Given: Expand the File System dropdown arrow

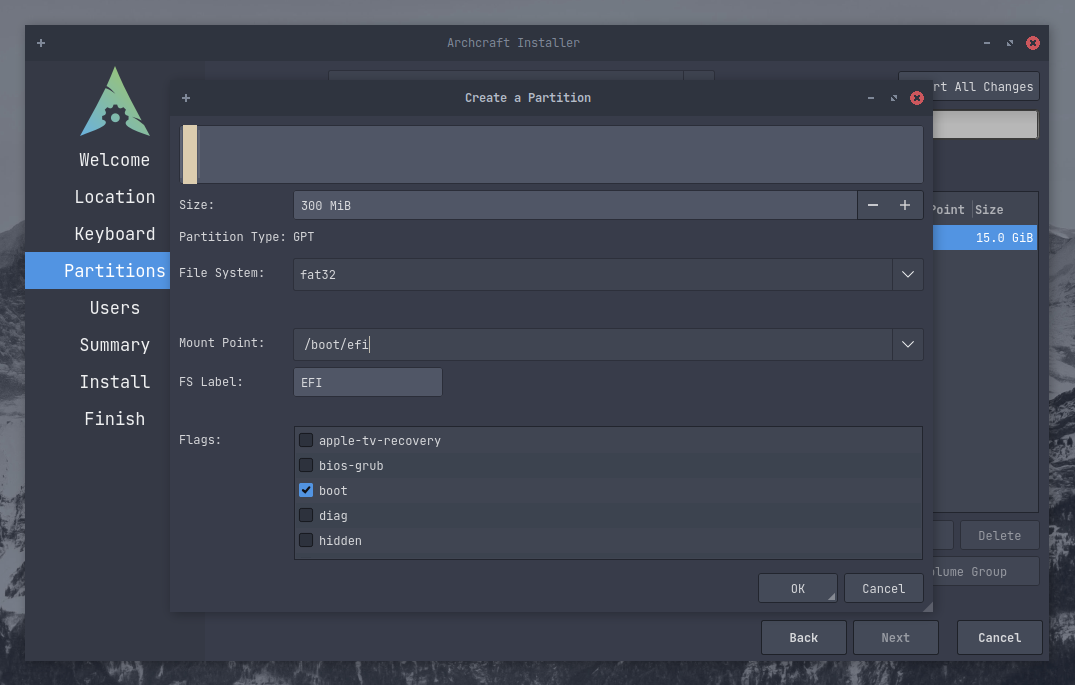Looking at the screenshot, I should (908, 274).
